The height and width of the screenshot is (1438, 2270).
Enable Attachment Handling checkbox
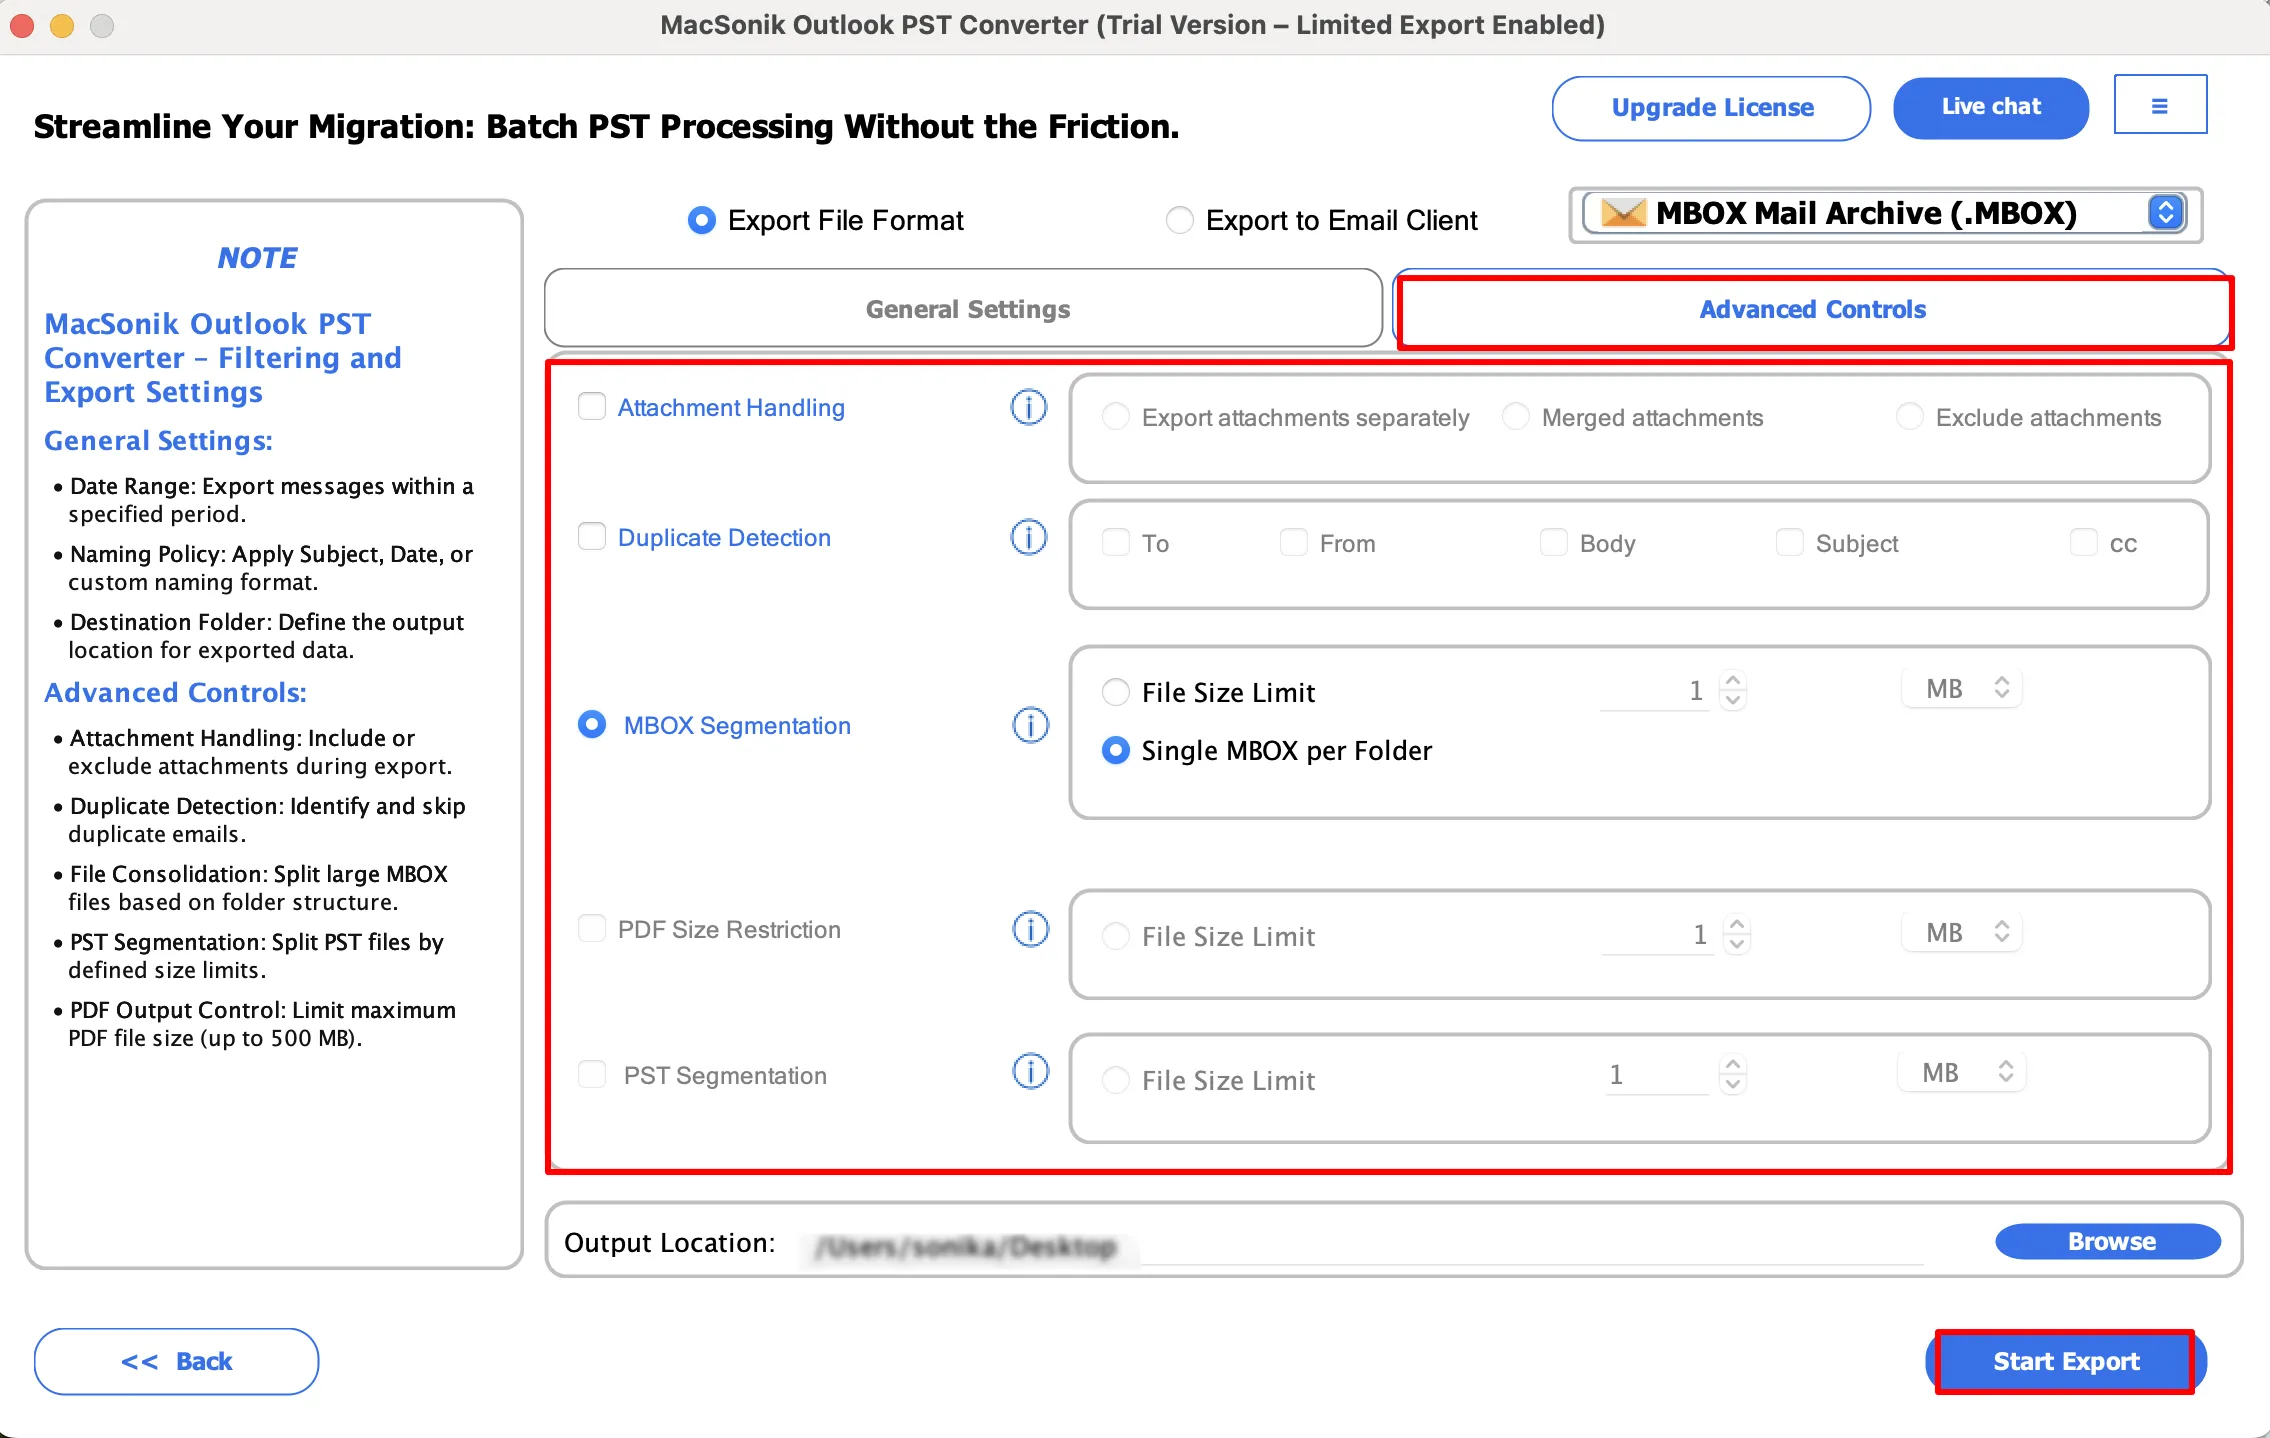tap(592, 406)
